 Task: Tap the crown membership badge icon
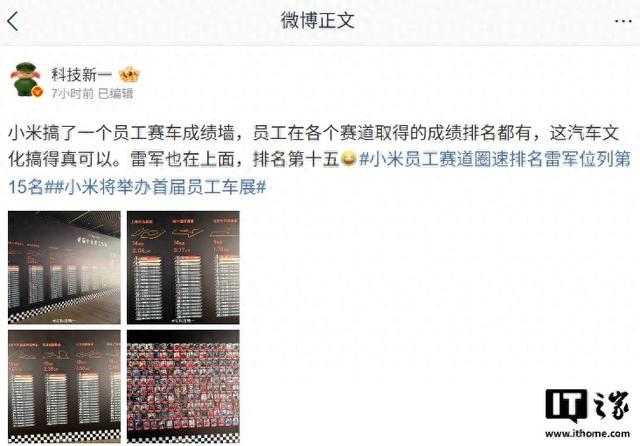(x=129, y=74)
